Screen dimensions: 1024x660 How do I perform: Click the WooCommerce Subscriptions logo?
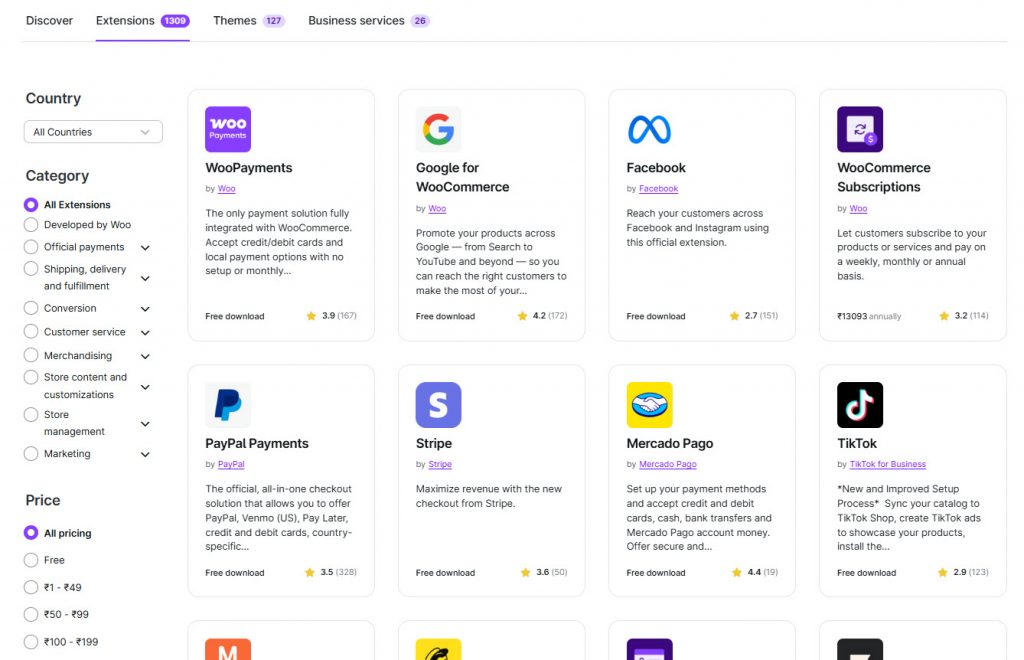(859, 129)
